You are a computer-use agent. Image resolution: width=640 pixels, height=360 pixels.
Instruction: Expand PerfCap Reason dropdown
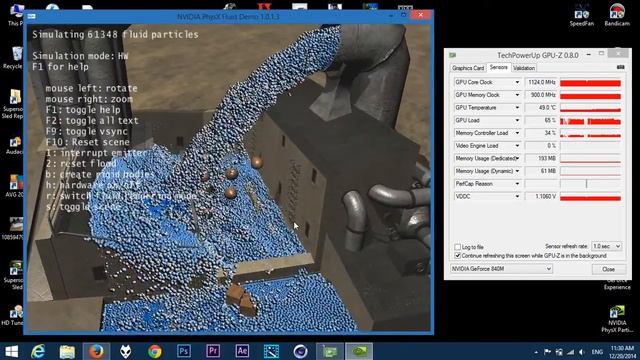click(x=517, y=183)
